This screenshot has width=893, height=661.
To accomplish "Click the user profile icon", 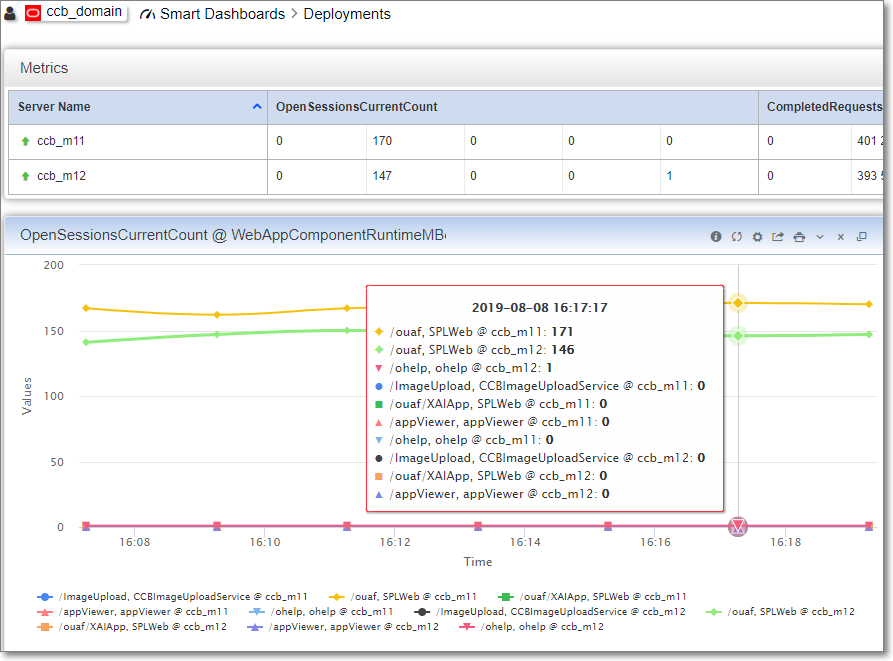I will click(x=10, y=14).
